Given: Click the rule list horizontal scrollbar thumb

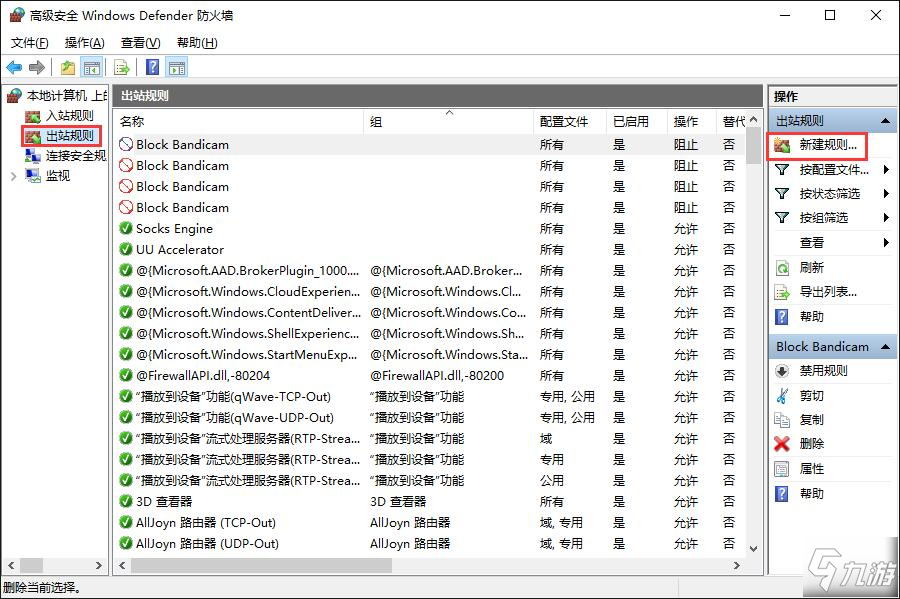Looking at the screenshot, I should click(x=261, y=565).
